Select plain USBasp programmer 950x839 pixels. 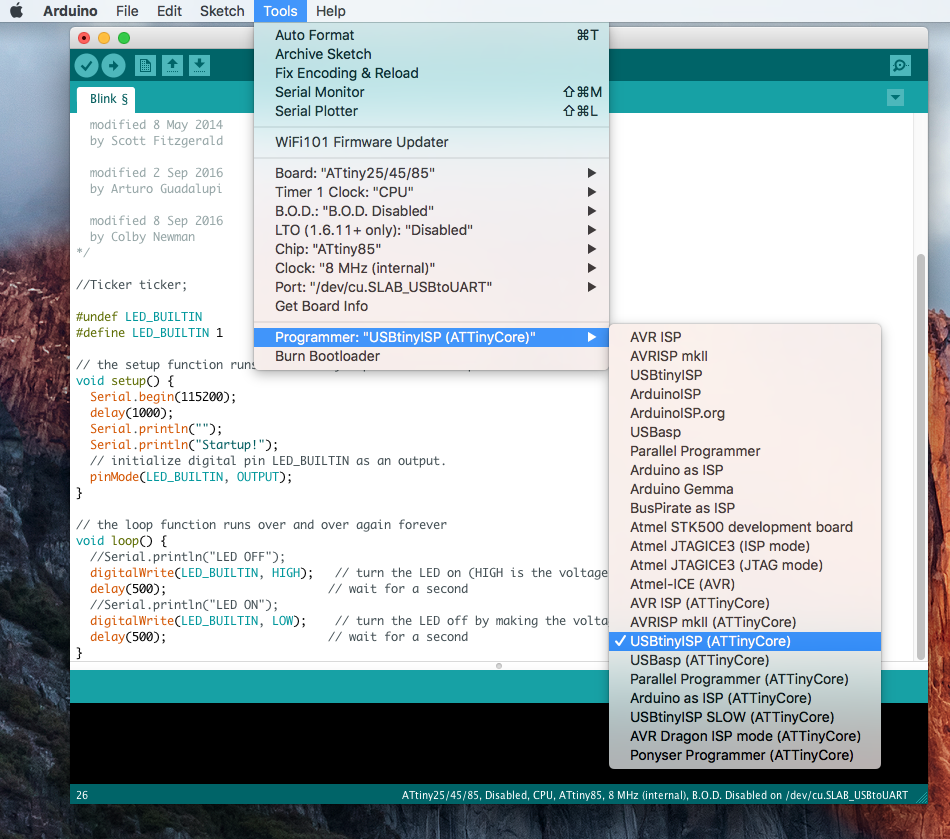coord(745,432)
